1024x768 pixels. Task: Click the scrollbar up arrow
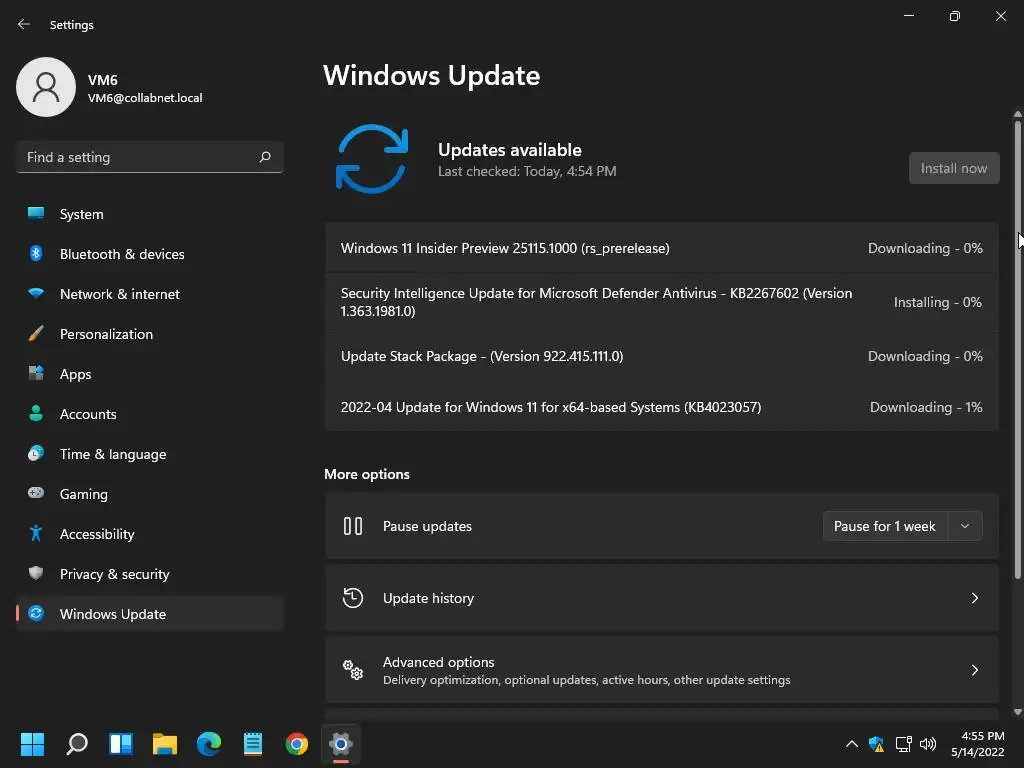point(1017,114)
